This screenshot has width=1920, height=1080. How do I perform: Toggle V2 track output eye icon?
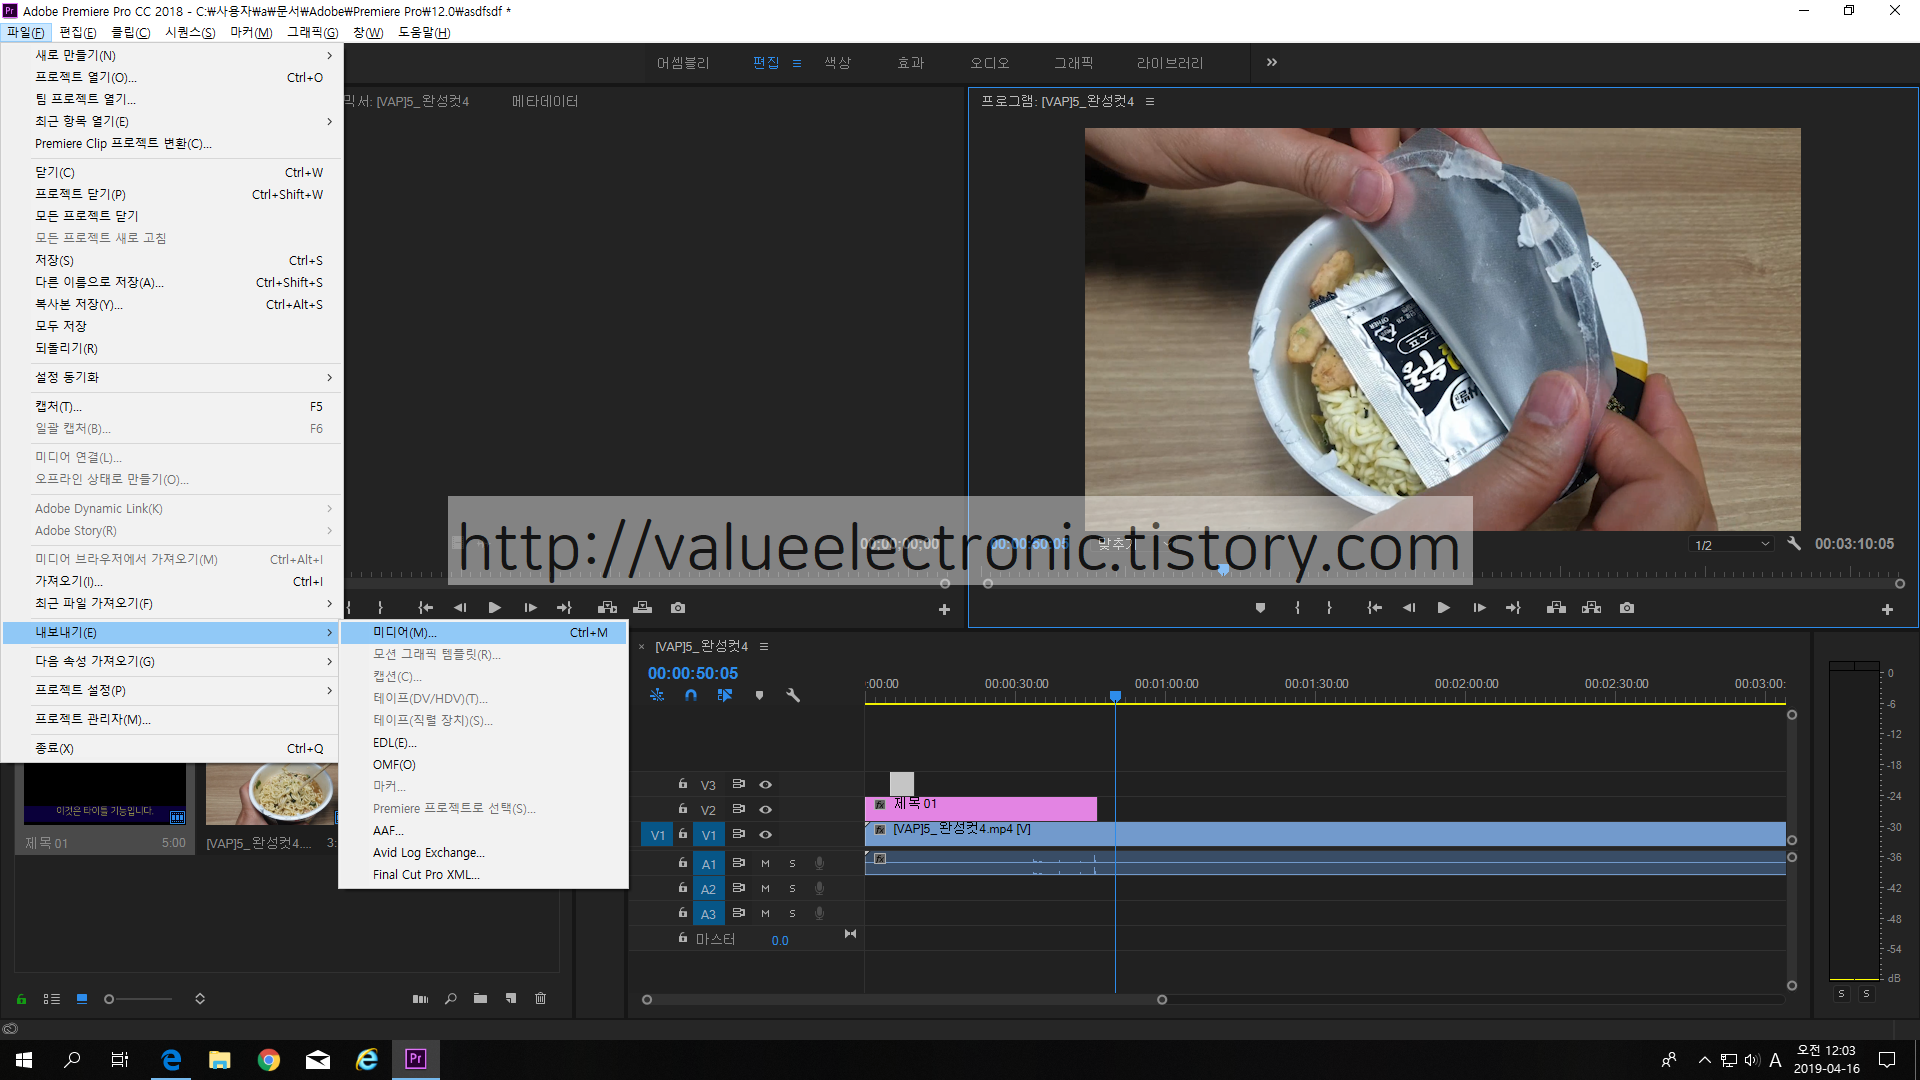coord(765,809)
